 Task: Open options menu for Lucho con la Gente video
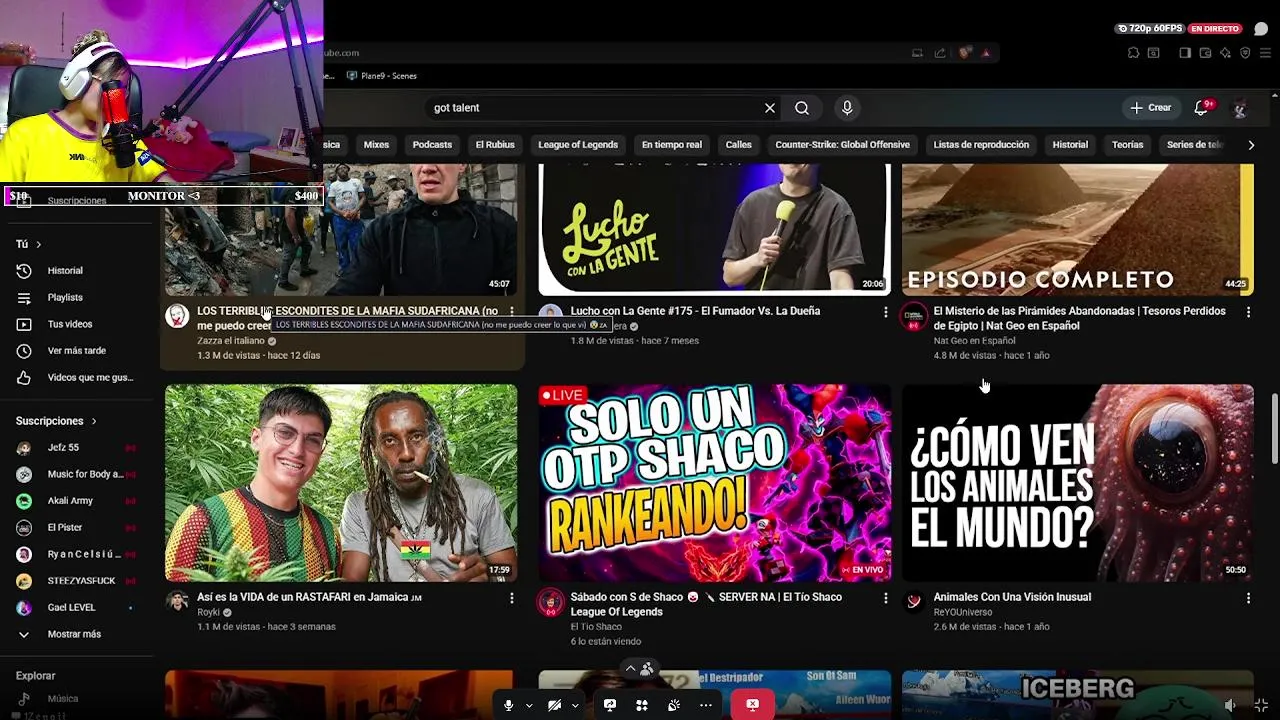pos(885,312)
